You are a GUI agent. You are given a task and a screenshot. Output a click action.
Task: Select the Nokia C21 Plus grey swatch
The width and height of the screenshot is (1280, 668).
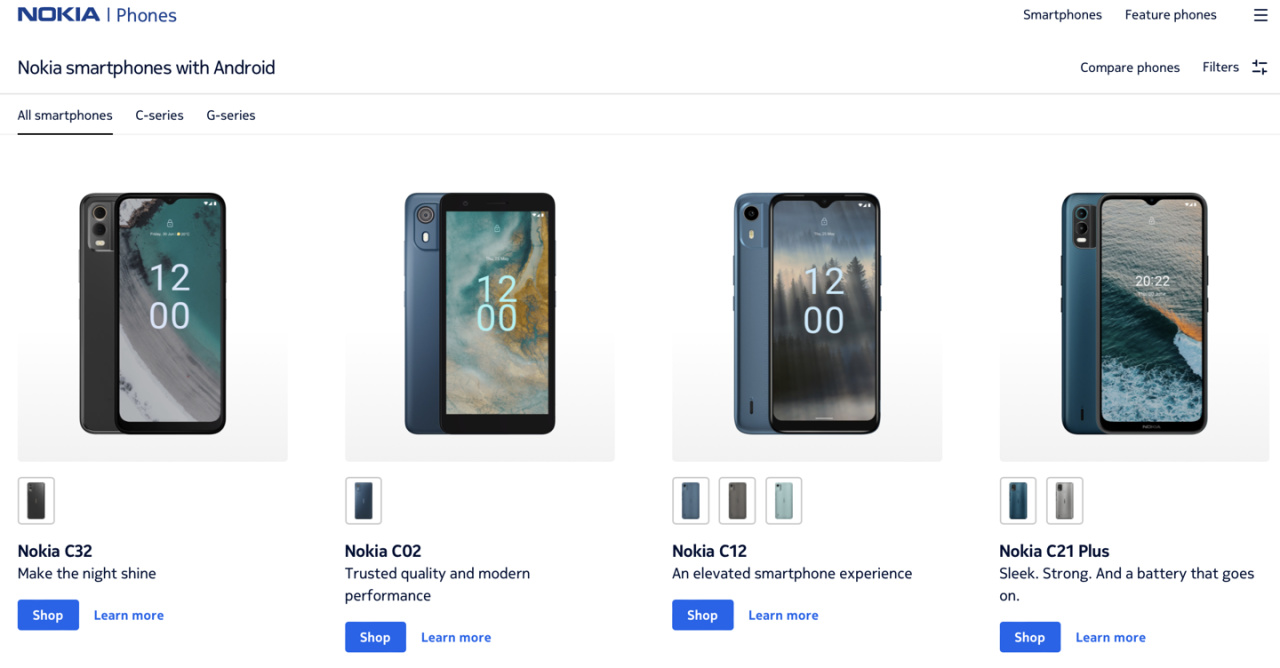point(1065,501)
